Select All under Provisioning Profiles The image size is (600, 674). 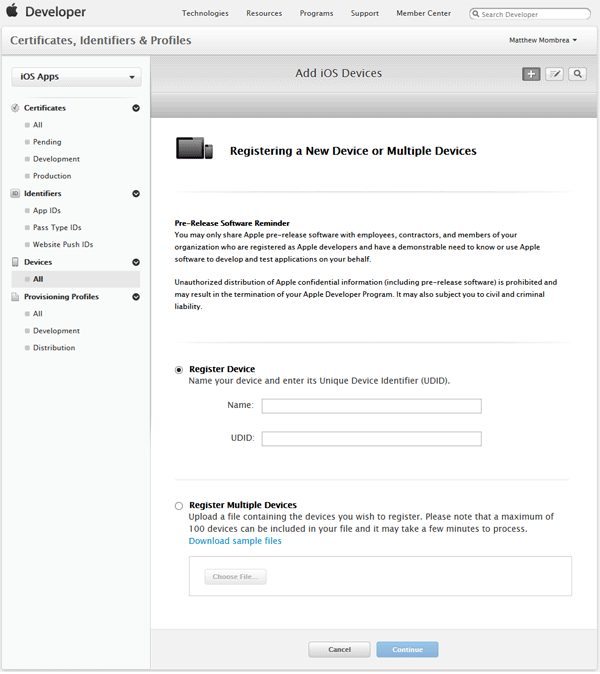38,314
